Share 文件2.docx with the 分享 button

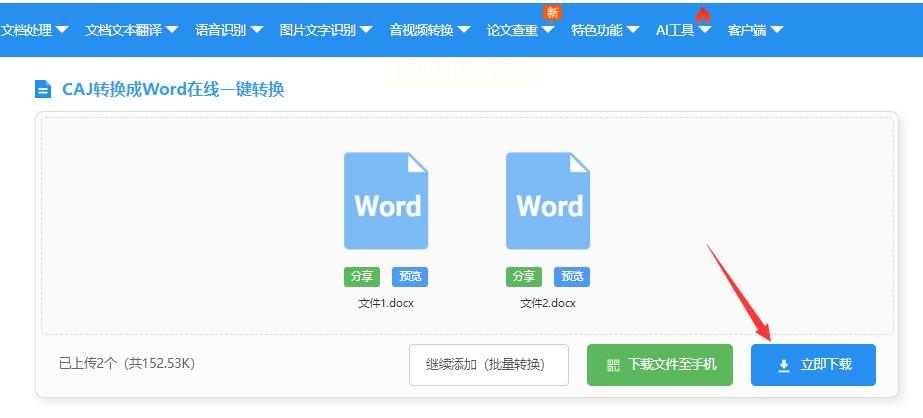click(524, 277)
